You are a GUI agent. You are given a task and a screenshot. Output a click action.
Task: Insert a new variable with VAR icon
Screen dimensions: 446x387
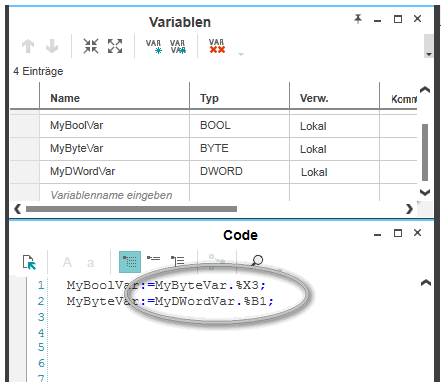154,46
